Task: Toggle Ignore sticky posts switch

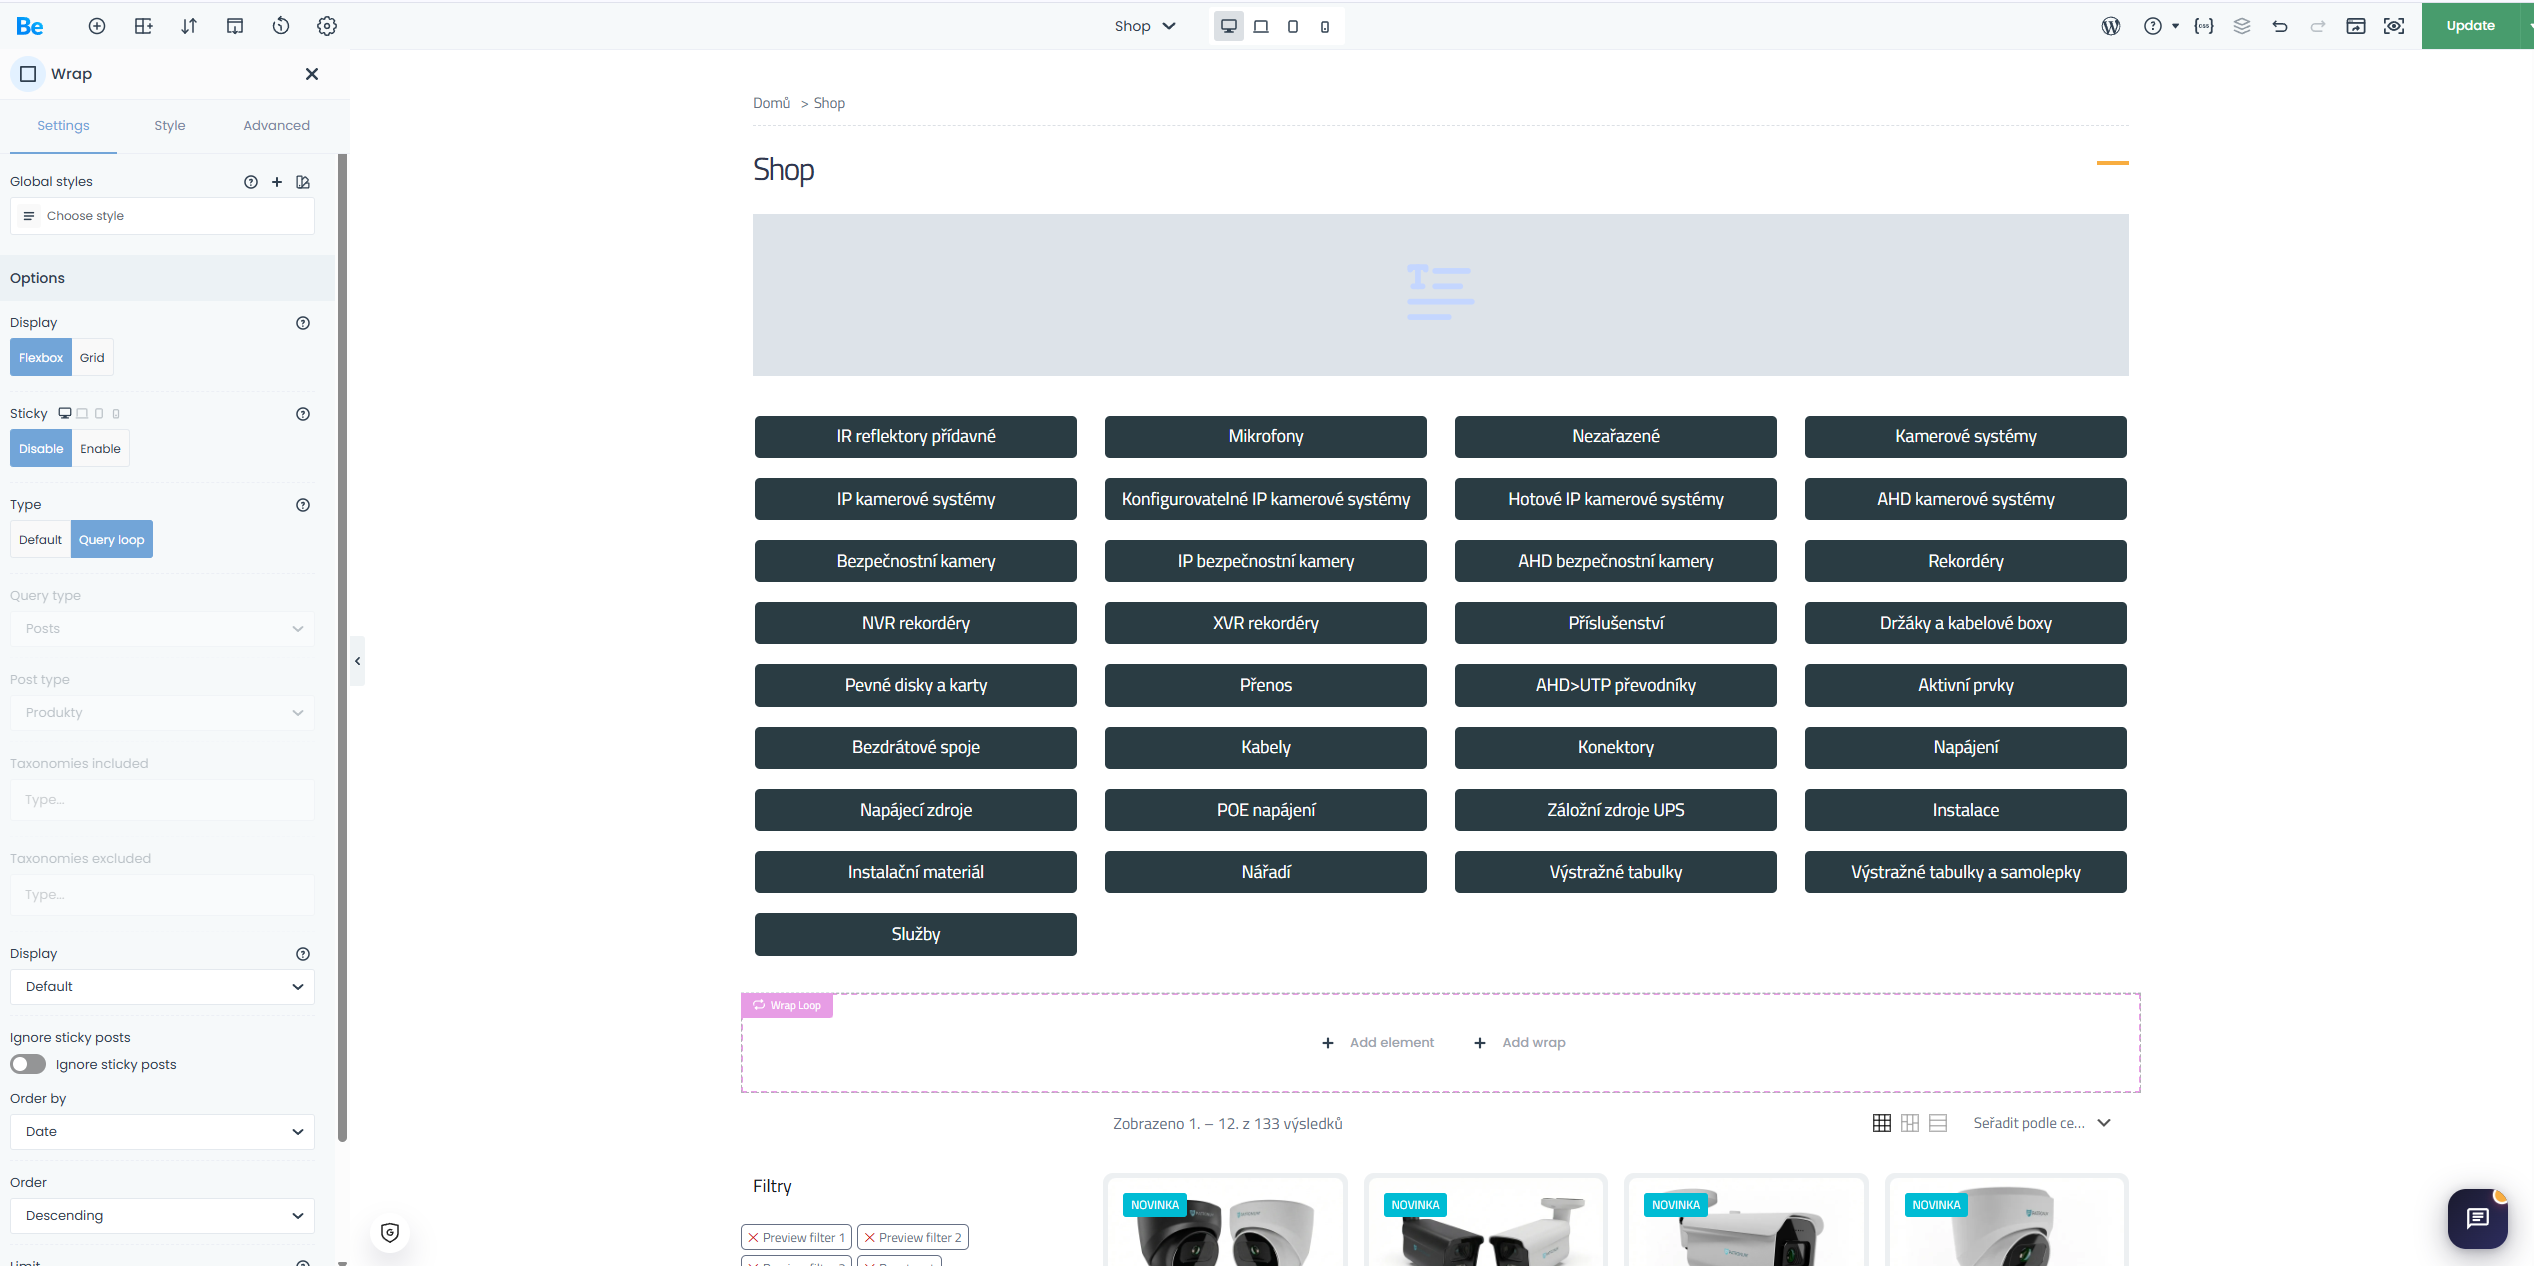Action: point(28,1064)
